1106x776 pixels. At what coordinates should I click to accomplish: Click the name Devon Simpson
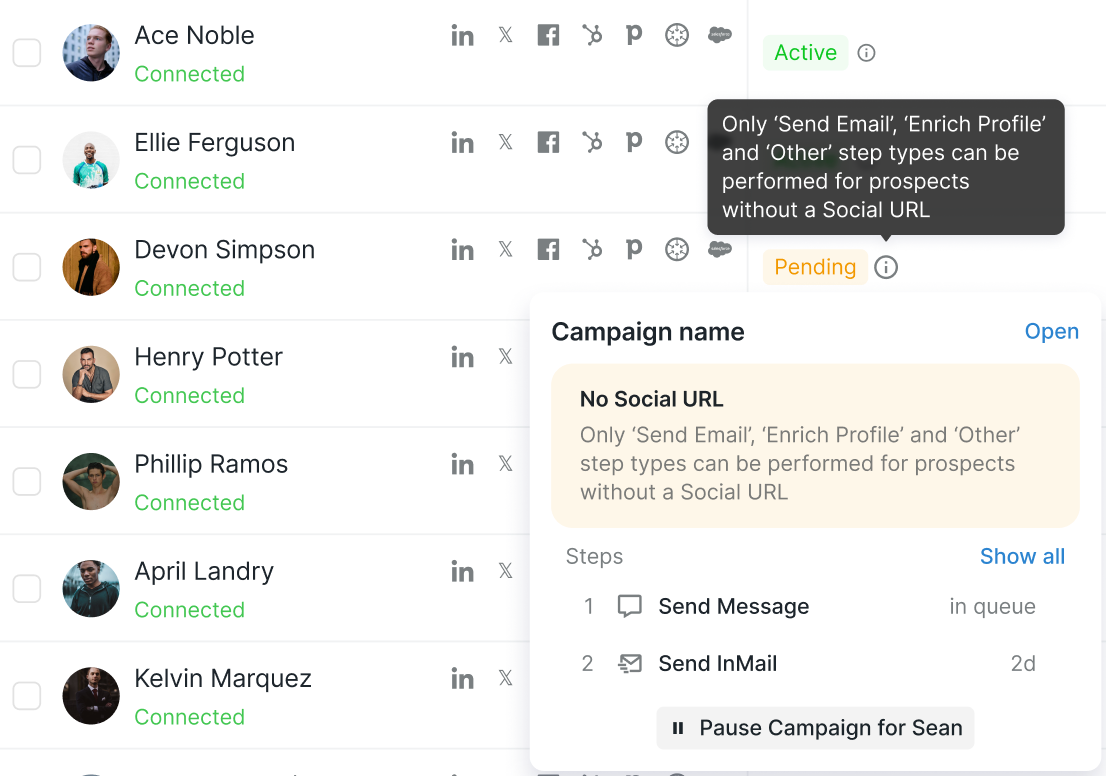pos(224,250)
